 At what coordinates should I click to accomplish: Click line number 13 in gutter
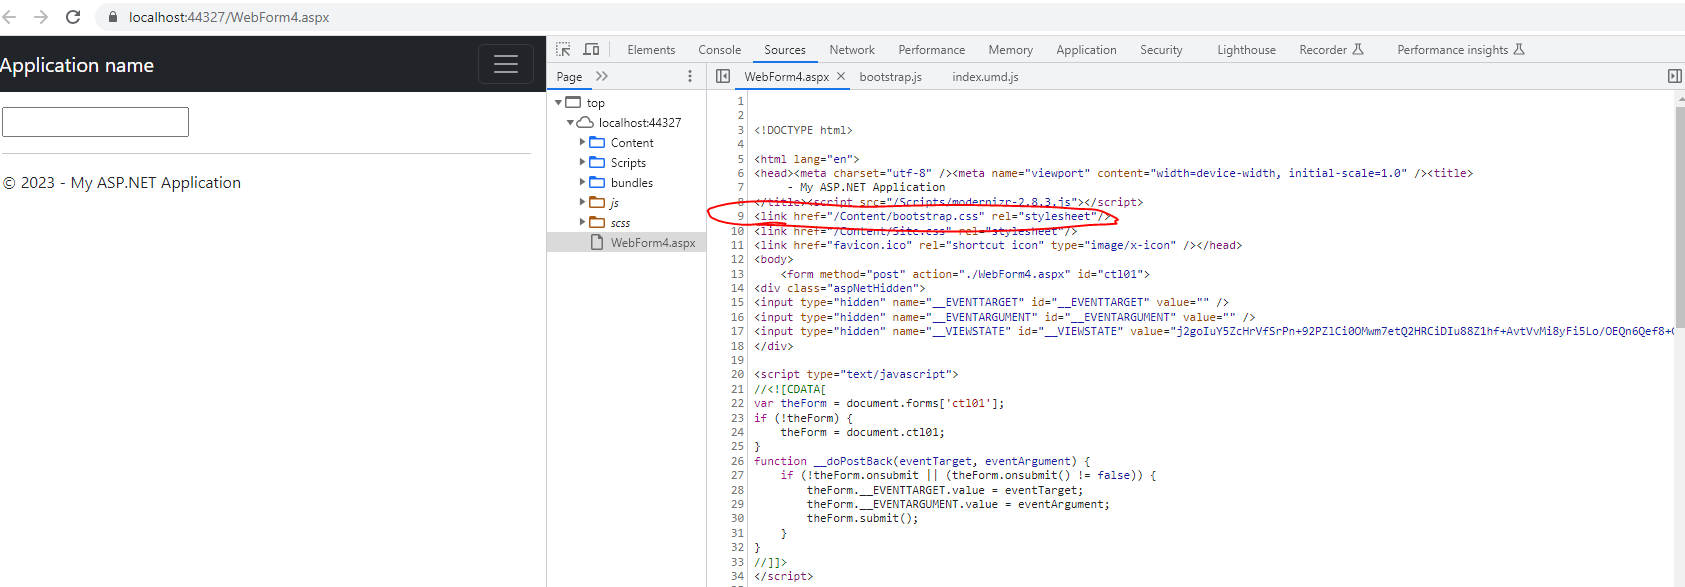tap(737, 274)
